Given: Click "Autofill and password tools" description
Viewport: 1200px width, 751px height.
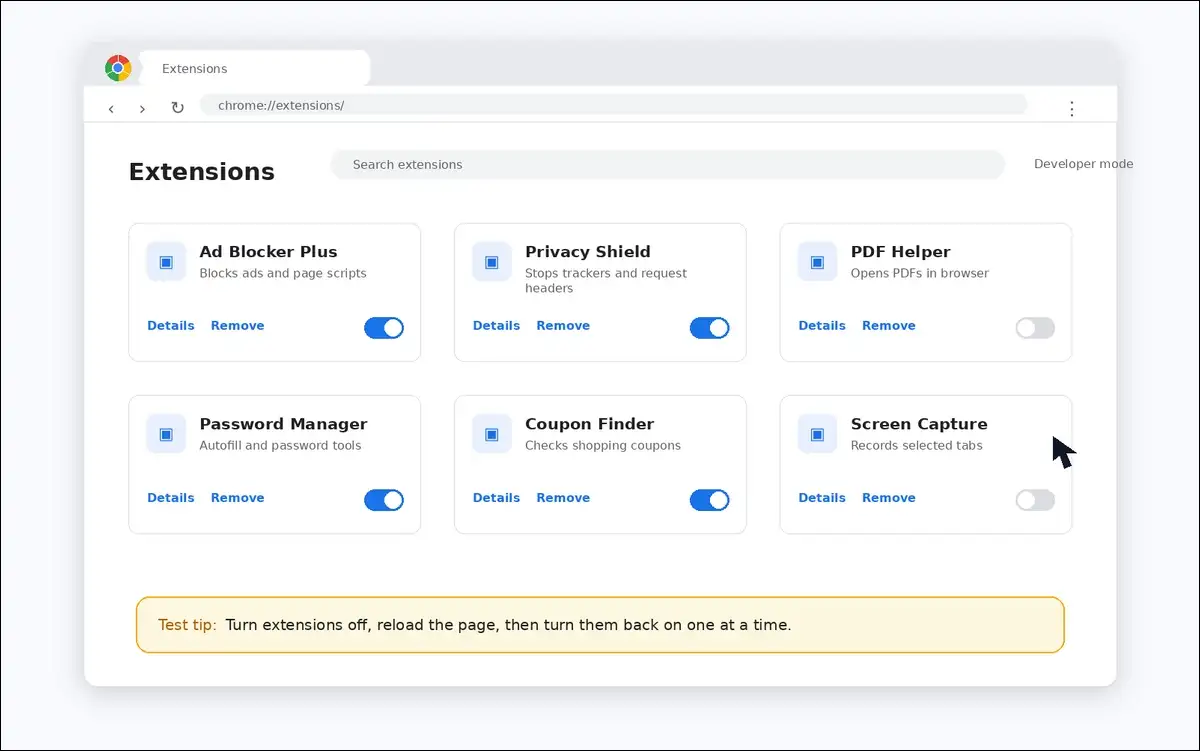Looking at the screenshot, I should (x=281, y=446).
